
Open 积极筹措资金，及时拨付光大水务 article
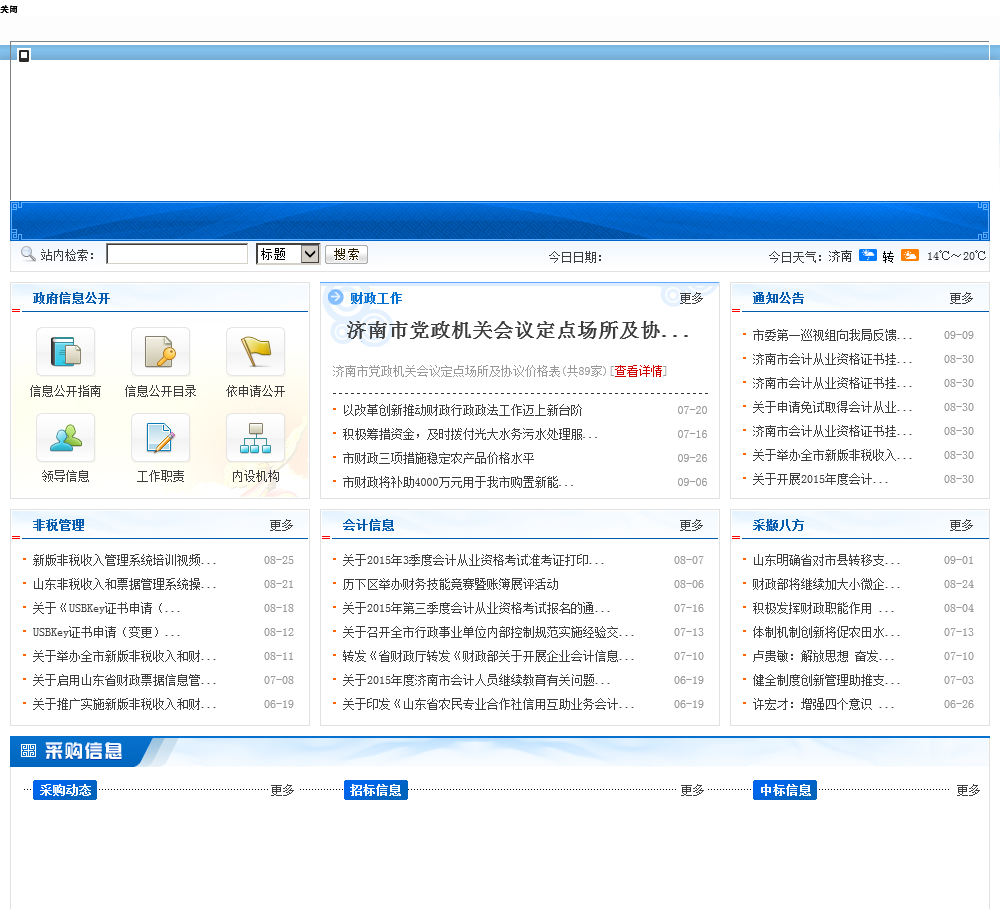coord(470,434)
